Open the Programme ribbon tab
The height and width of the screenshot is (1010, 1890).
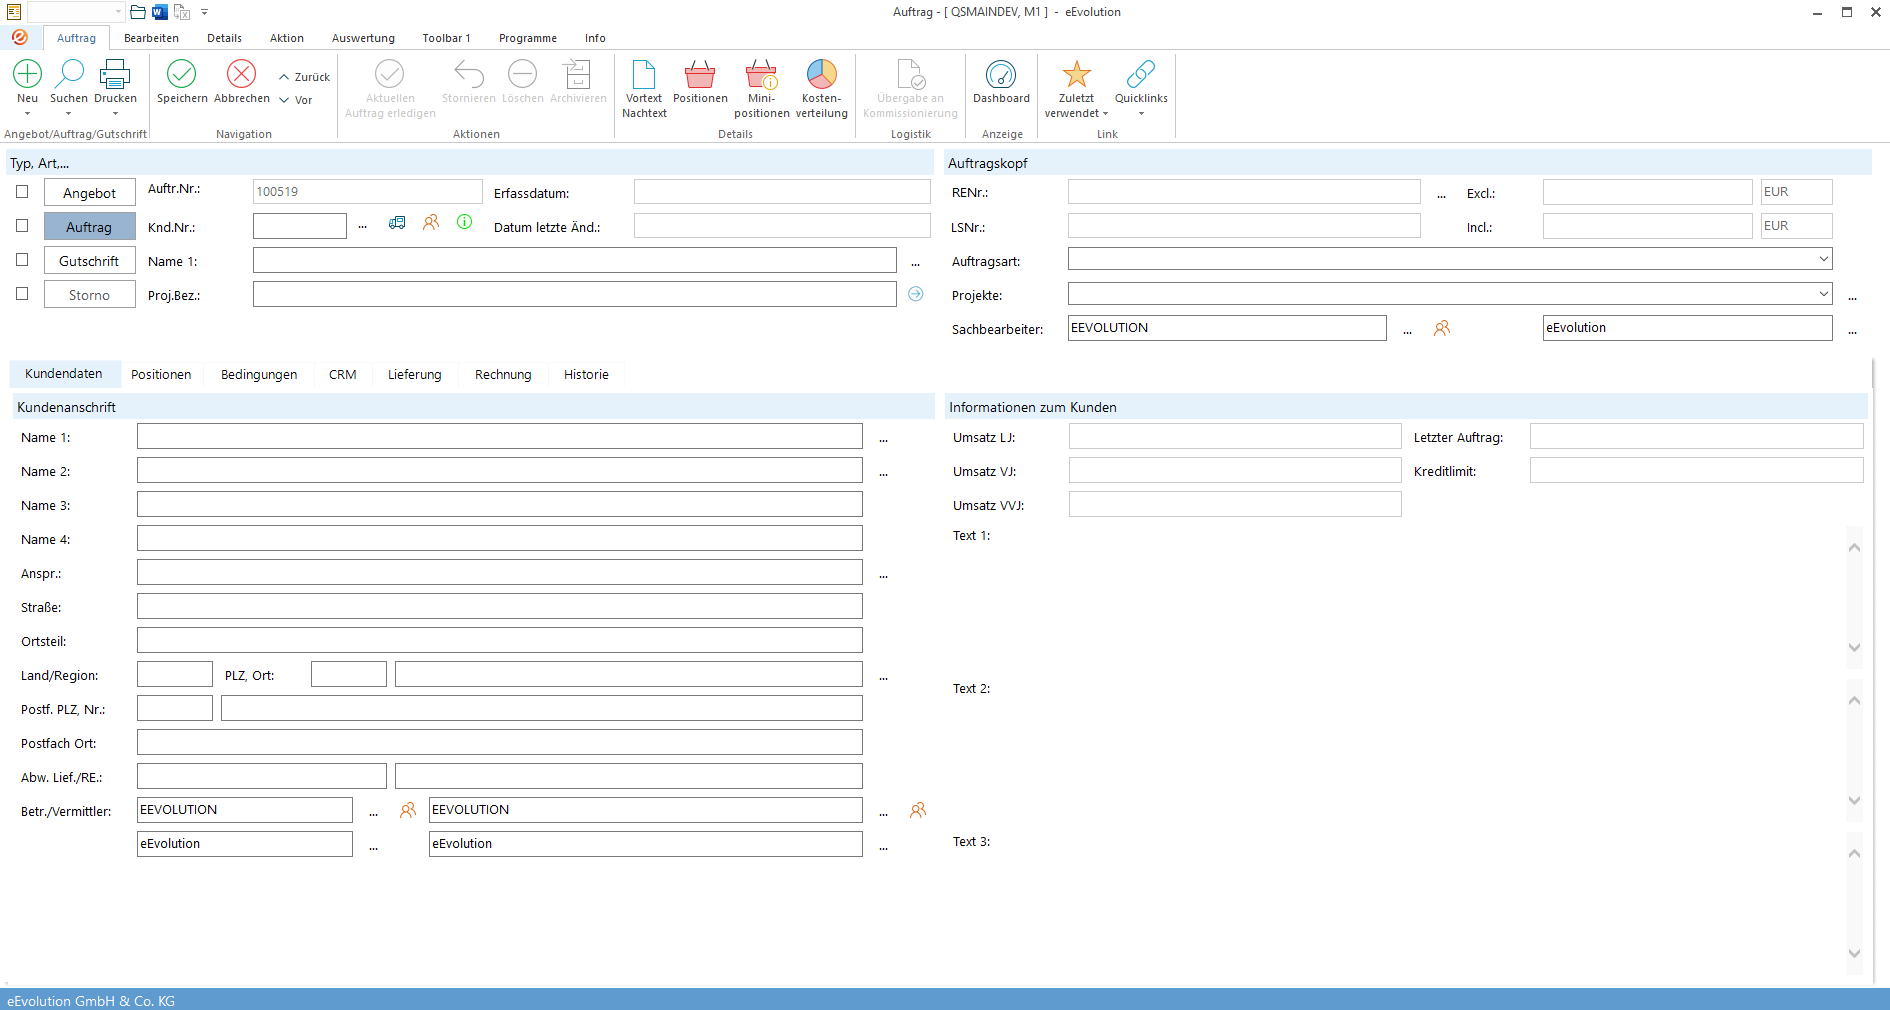coord(528,38)
